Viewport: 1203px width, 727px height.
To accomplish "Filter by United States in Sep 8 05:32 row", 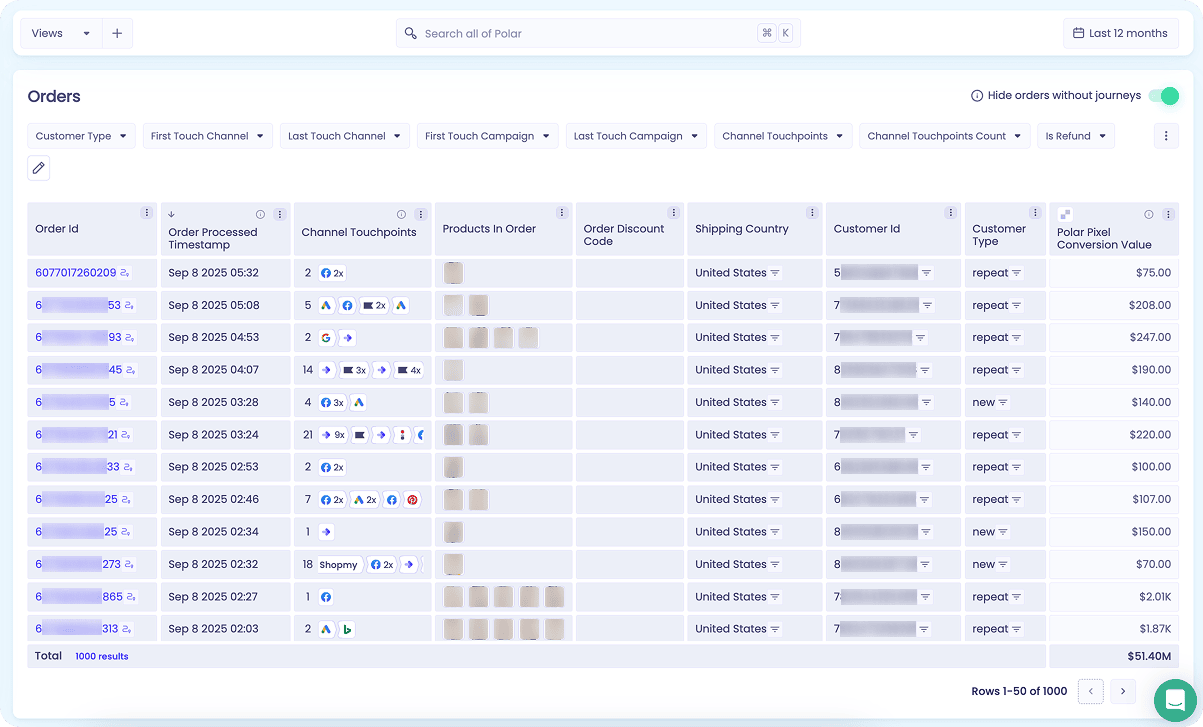I will pos(775,273).
